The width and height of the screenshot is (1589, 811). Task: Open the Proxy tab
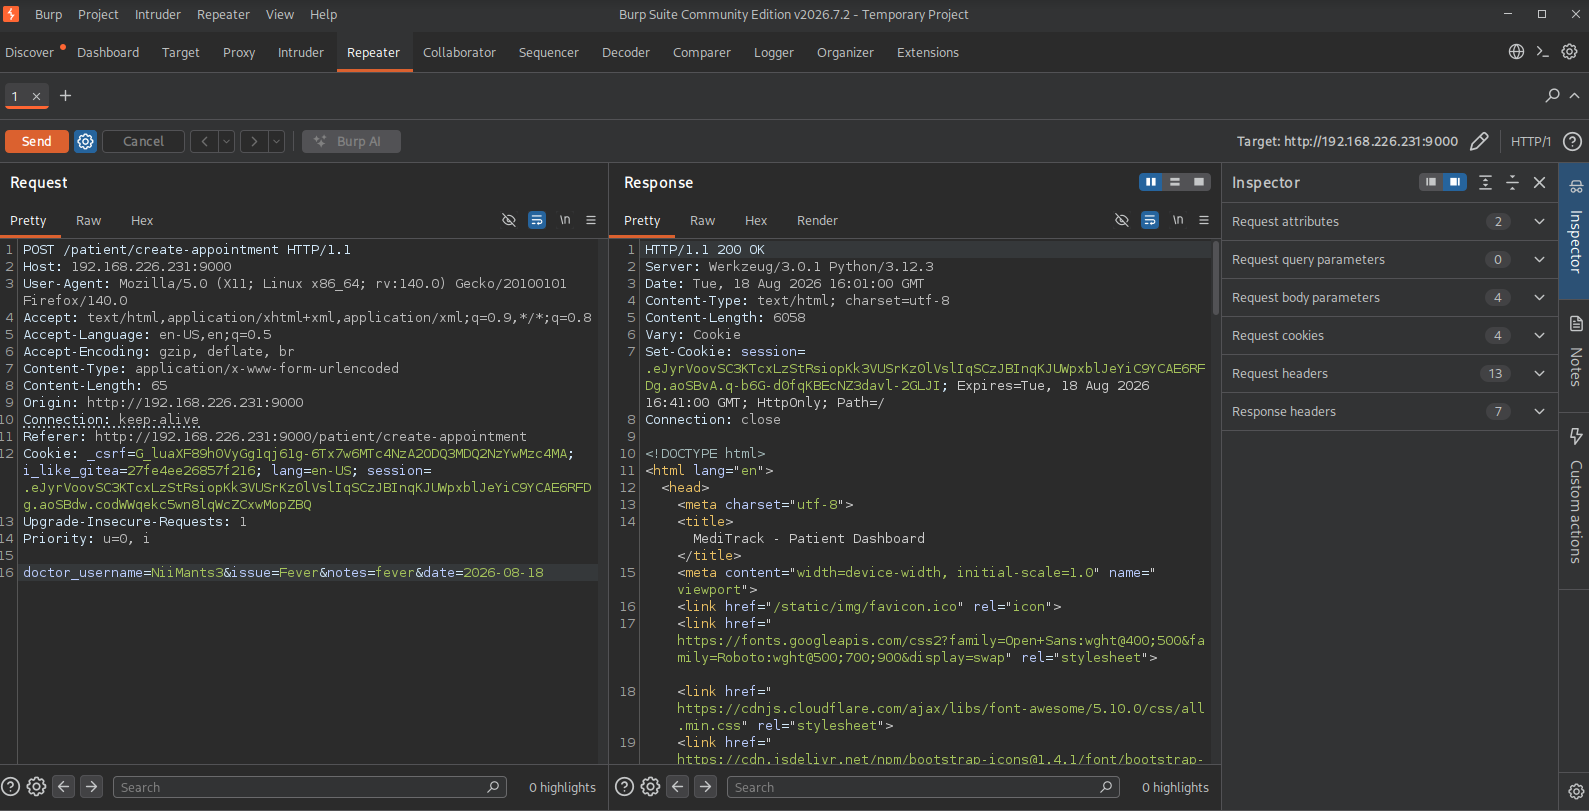(x=239, y=52)
